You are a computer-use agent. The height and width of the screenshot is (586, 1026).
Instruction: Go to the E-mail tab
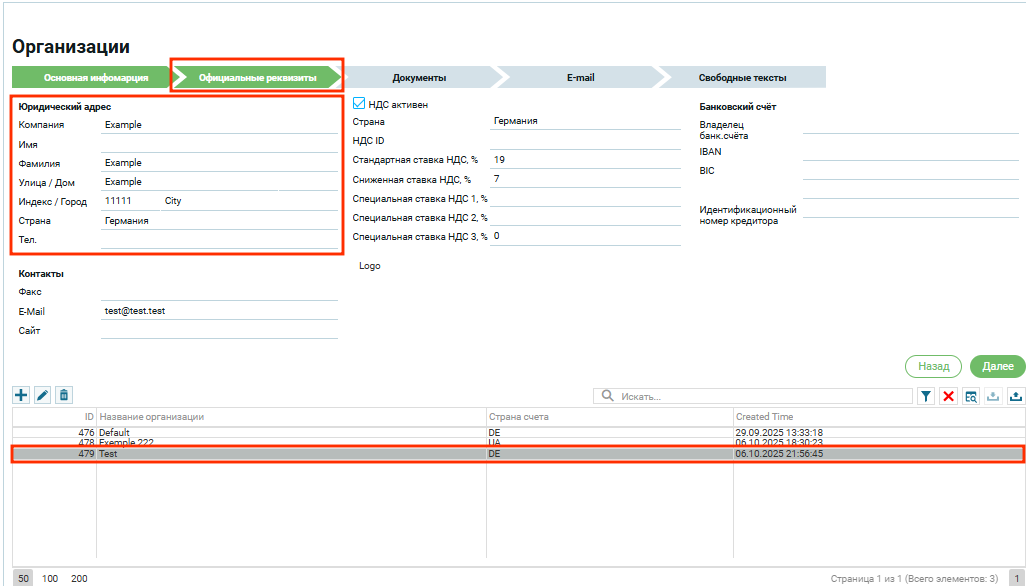580,77
